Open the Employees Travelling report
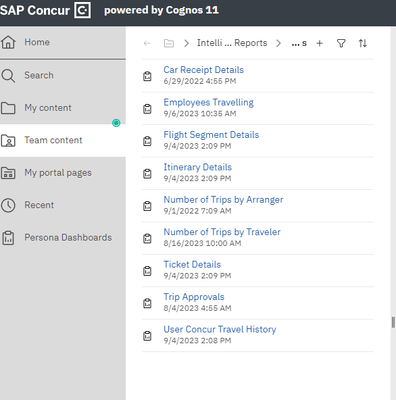The height and width of the screenshot is (400, 396). click(x=208, y=102)
